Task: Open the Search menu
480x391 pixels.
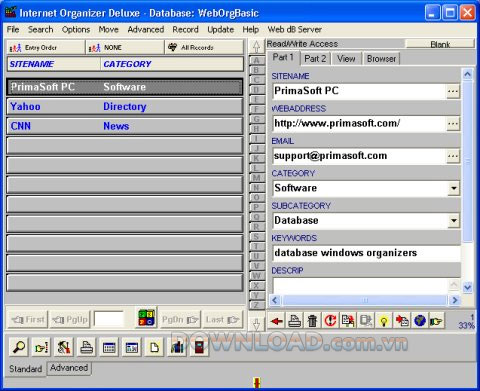Action: click(40, 30)
